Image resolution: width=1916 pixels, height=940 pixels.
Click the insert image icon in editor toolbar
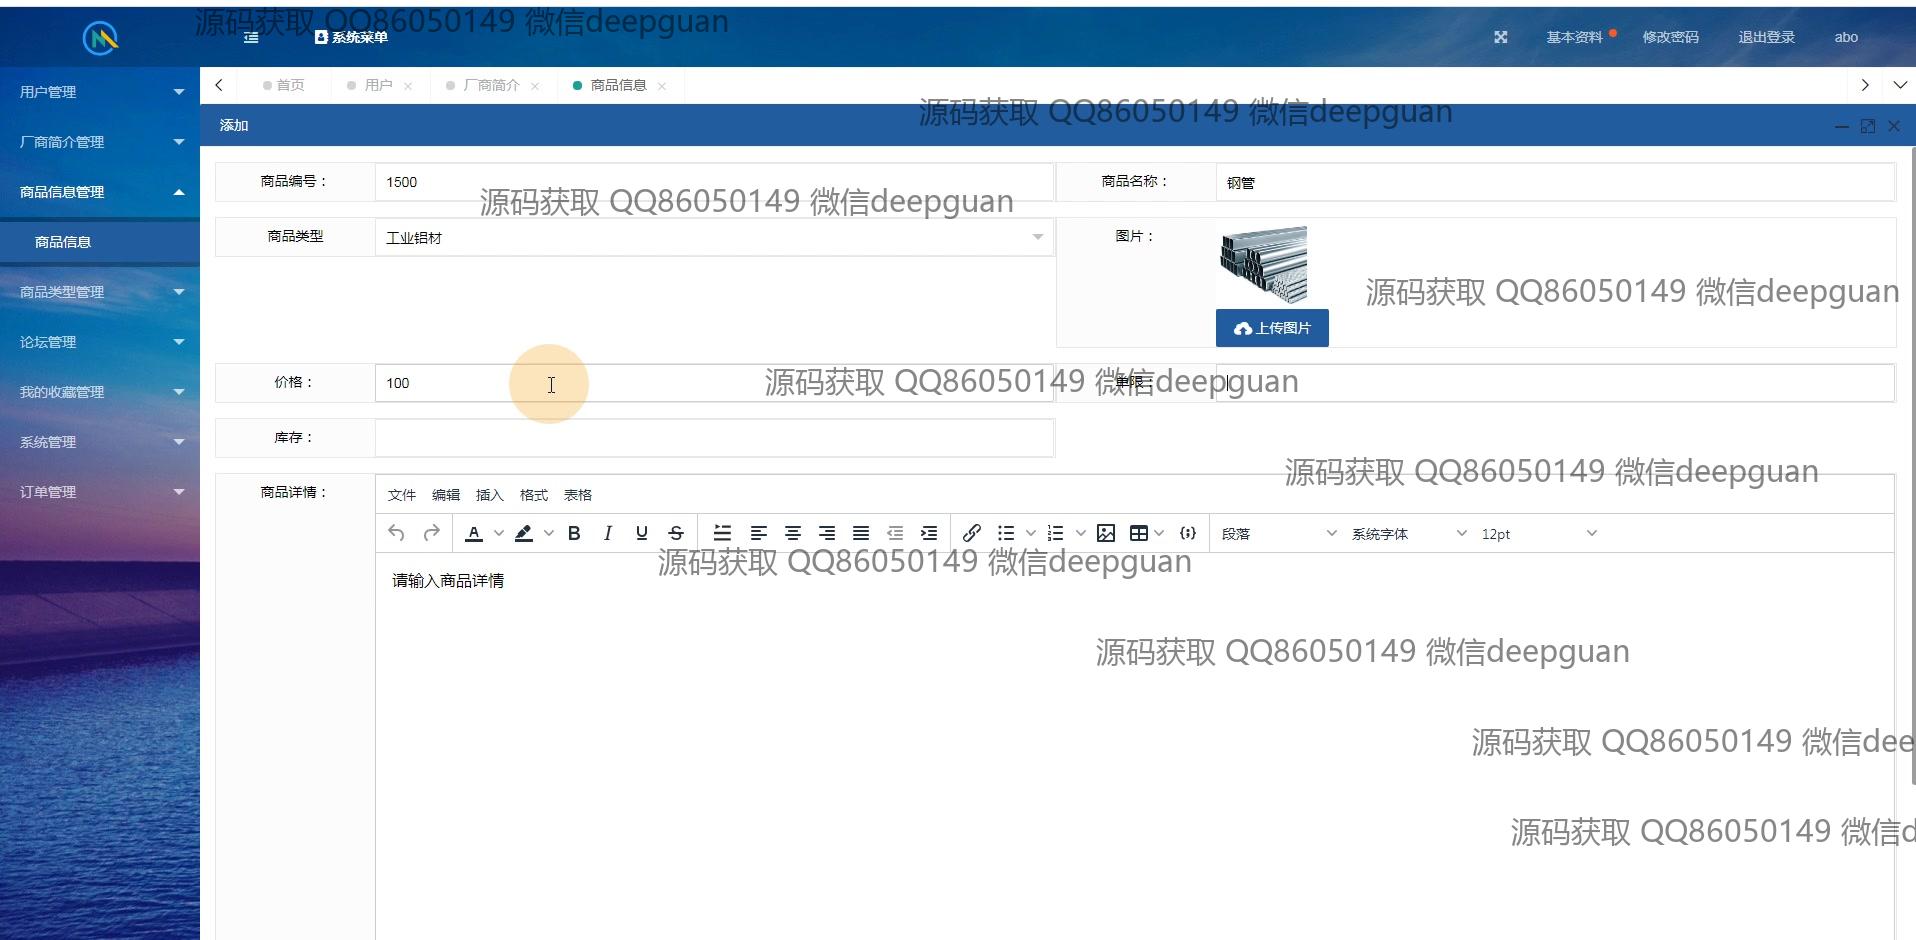[x=1105, y=534]
